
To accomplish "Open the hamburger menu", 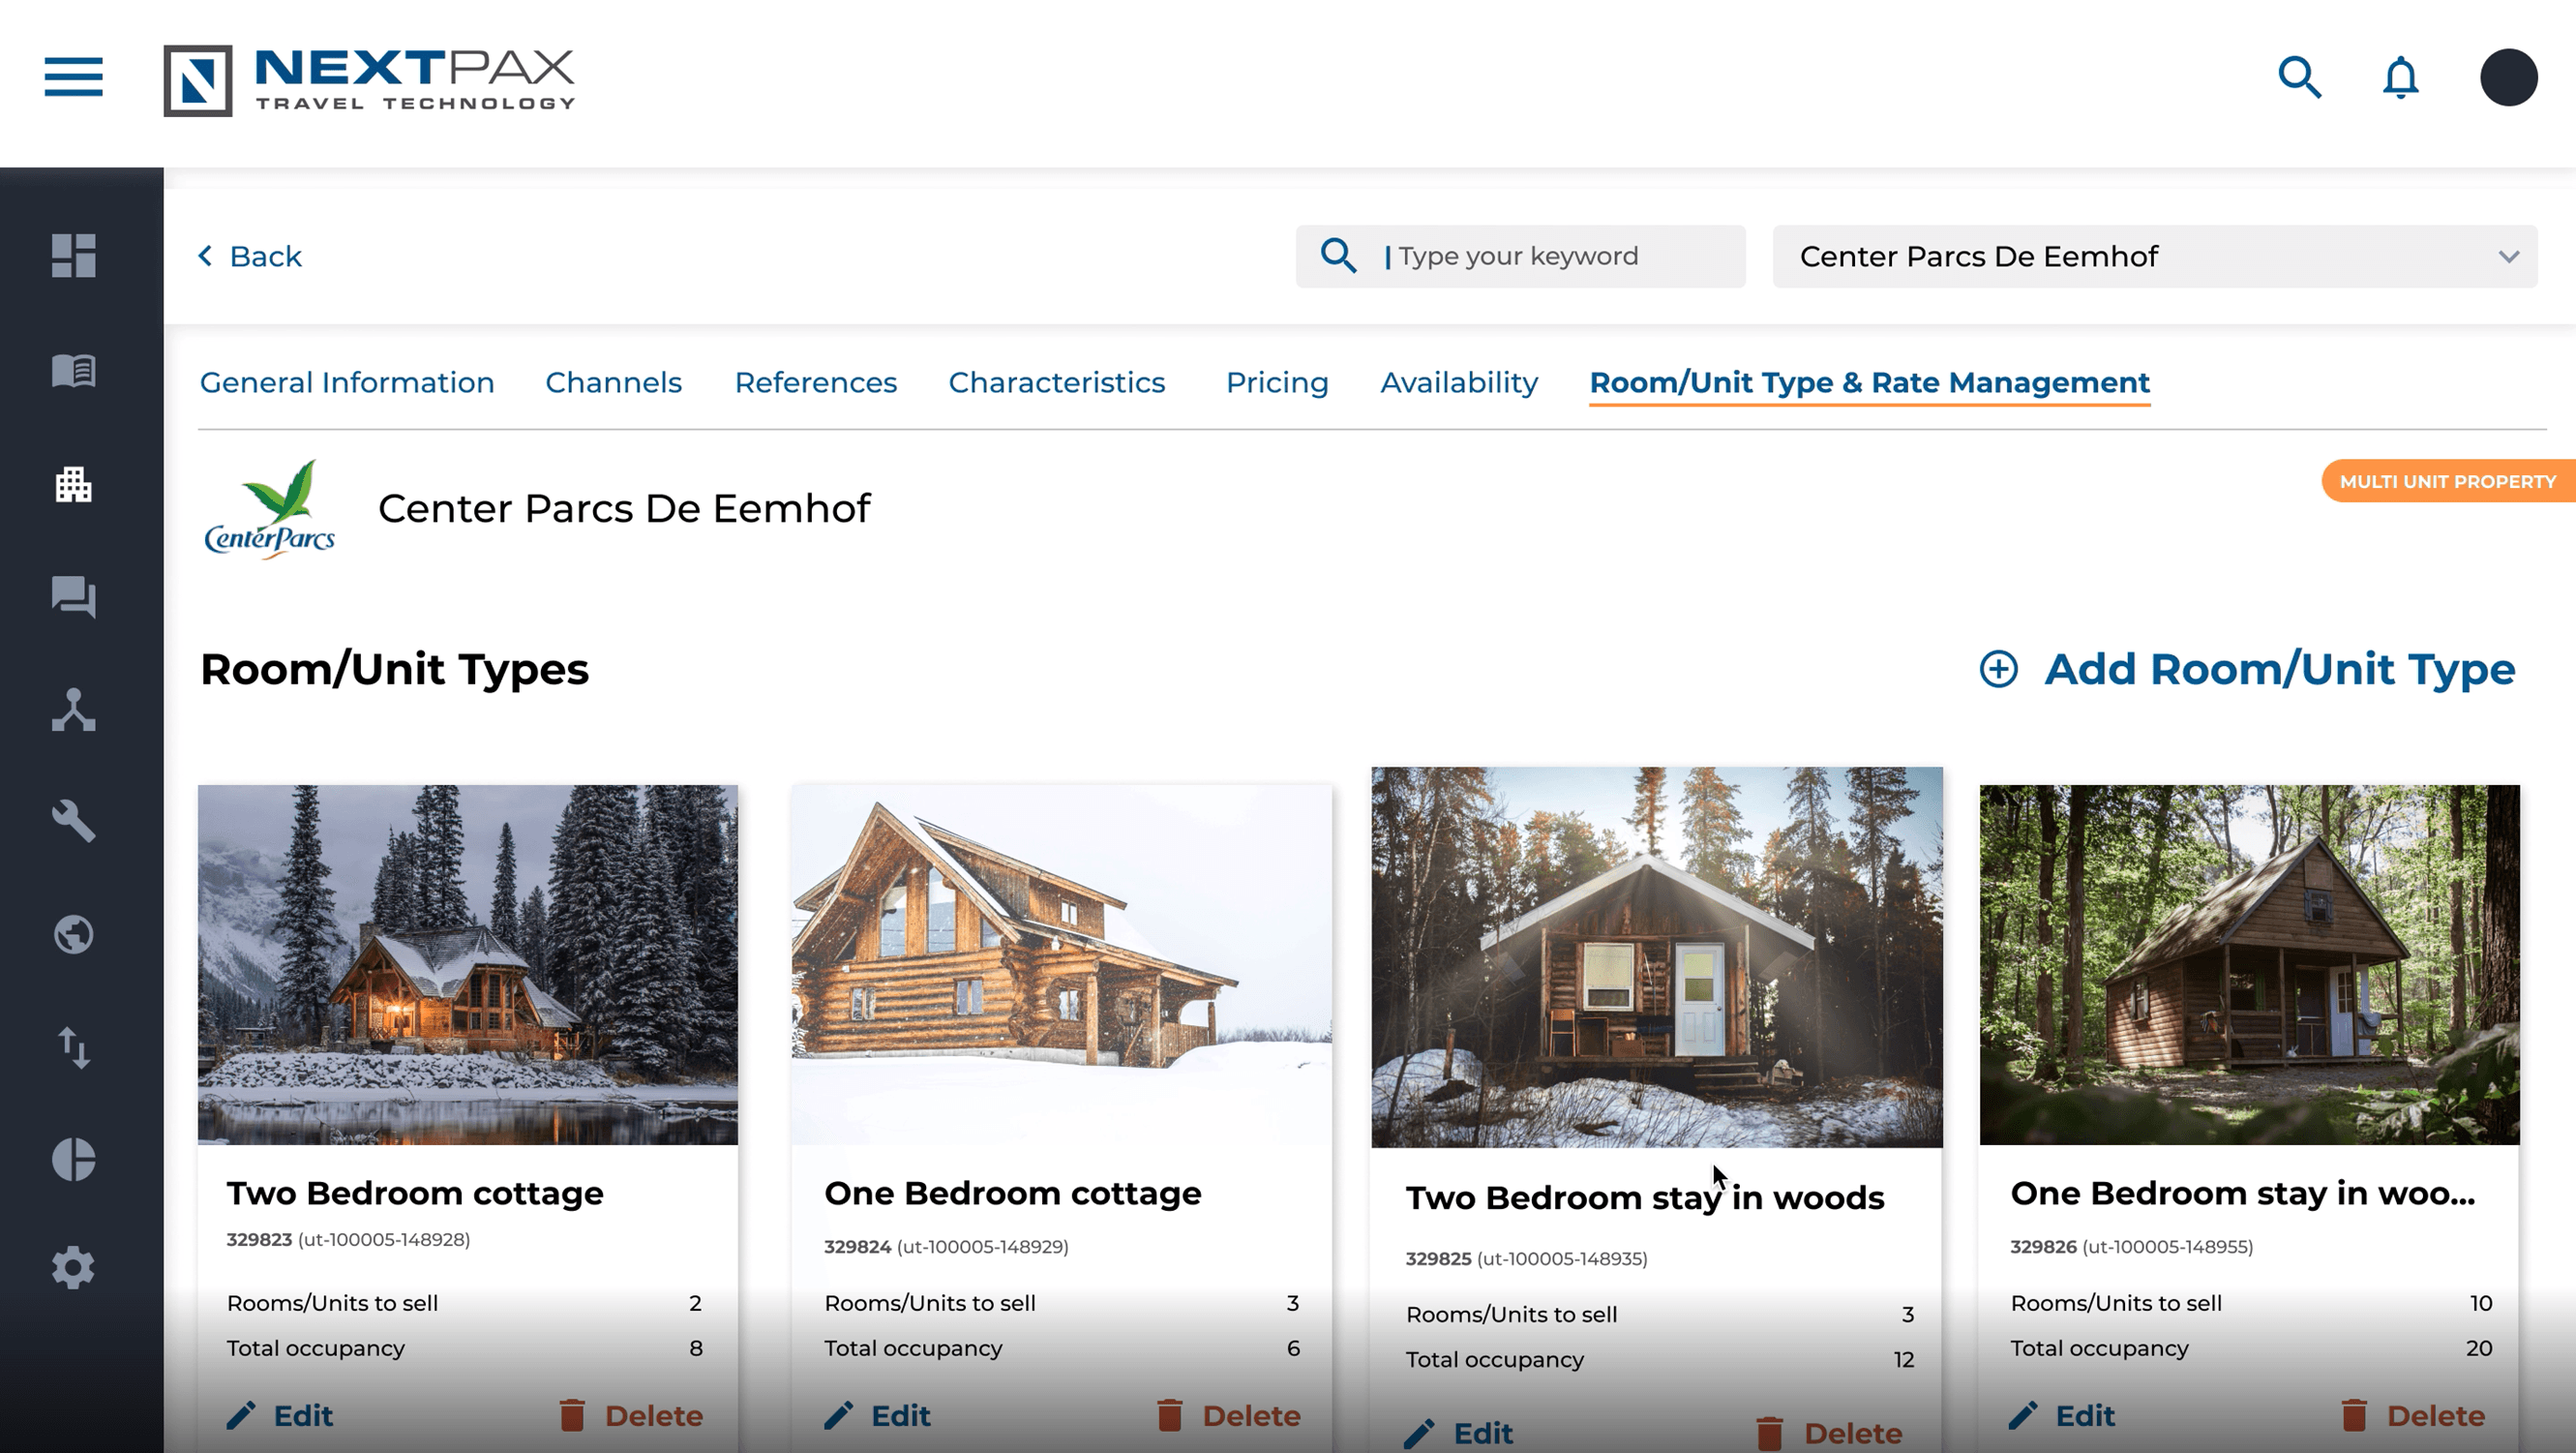I will coord(73,77).
